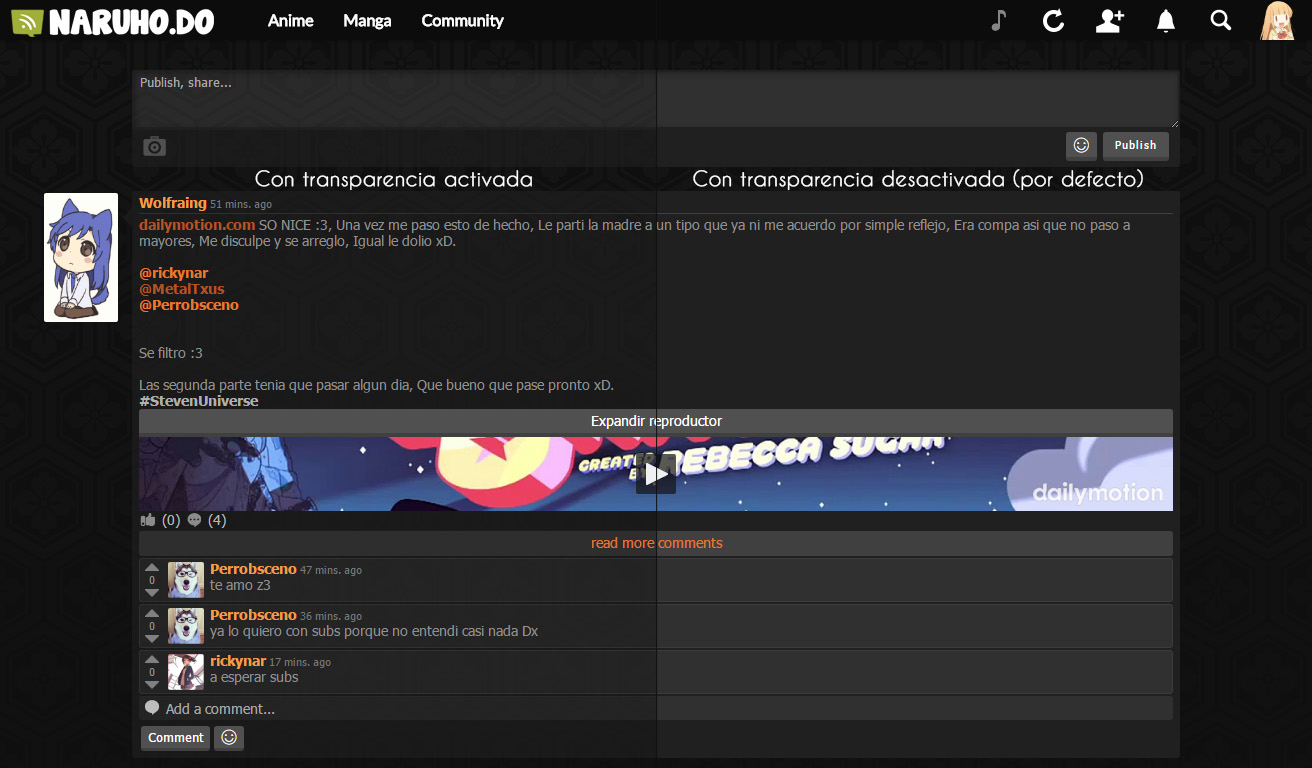1312x768 pixels.
Task: Open Wolfraing's profile name link
Action: click(x=173, y=203)
